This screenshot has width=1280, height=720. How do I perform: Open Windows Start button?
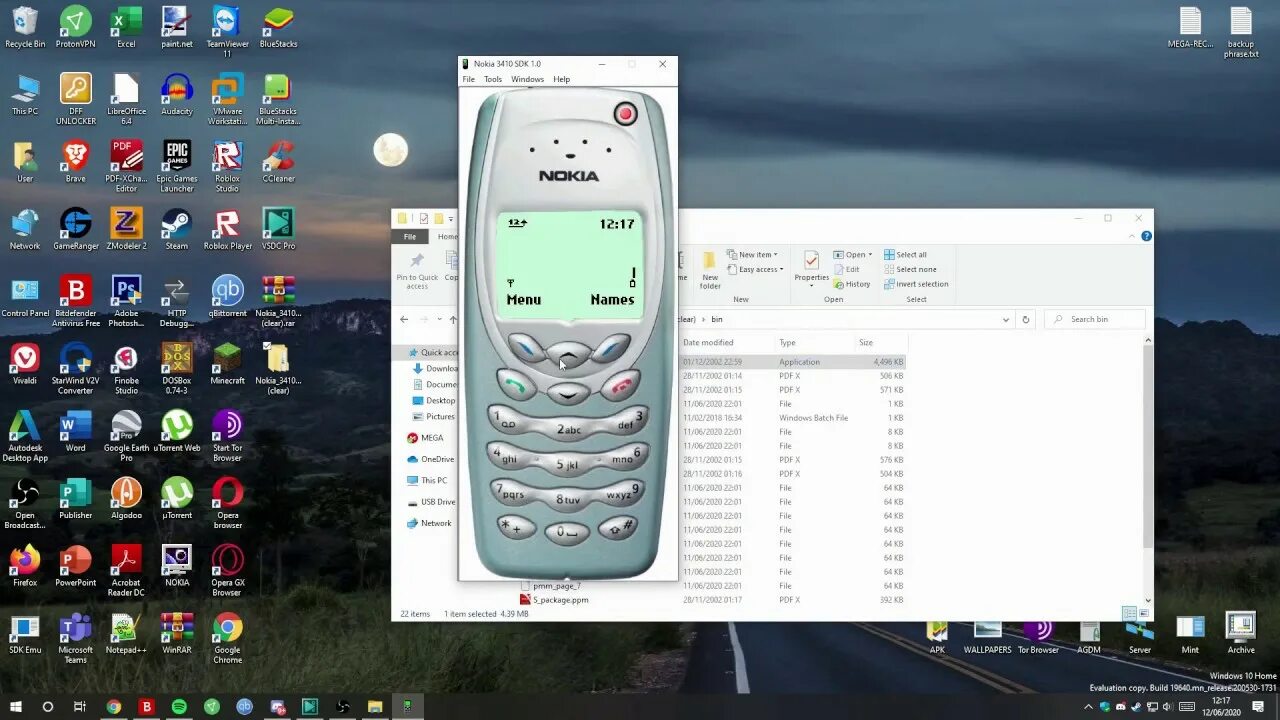point(15,706)
